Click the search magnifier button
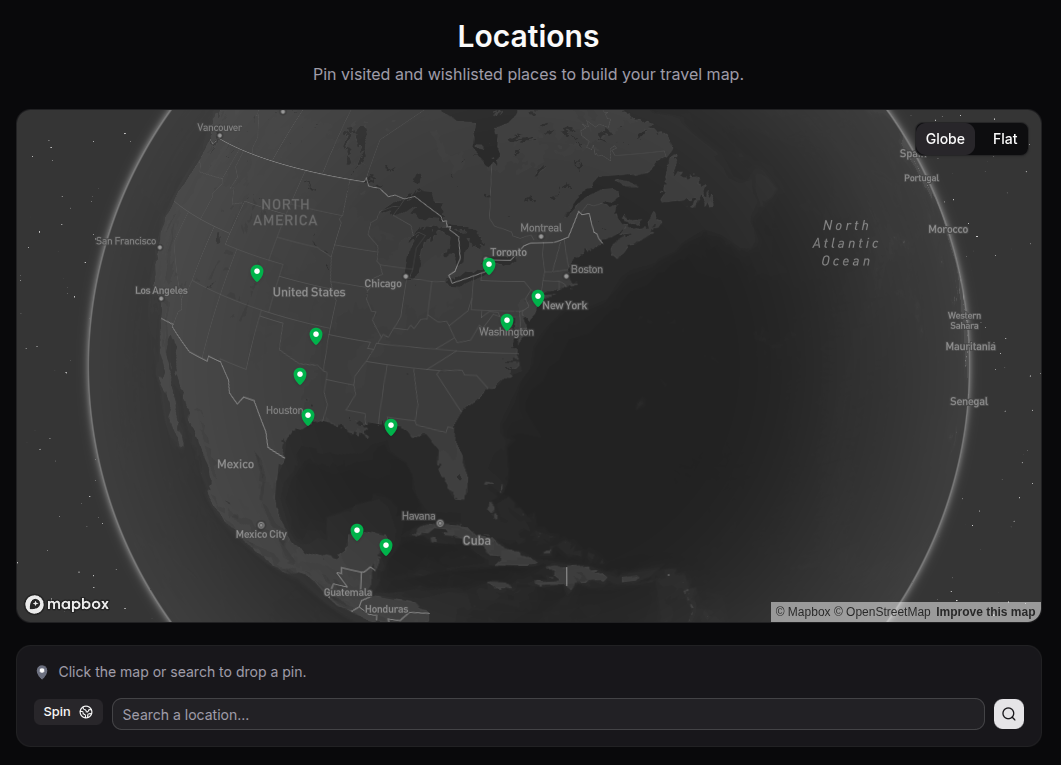1061x765 pixels. pyautogui.click(x=1008, y=714)
